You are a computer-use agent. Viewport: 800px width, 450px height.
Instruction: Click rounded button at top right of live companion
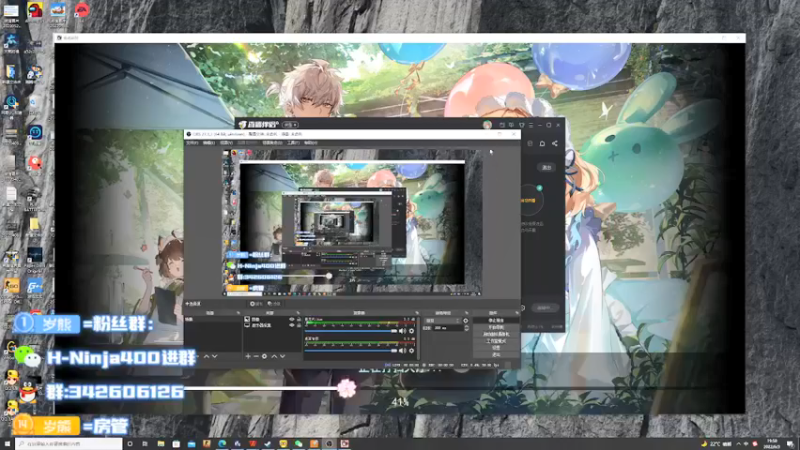point(546,167)
